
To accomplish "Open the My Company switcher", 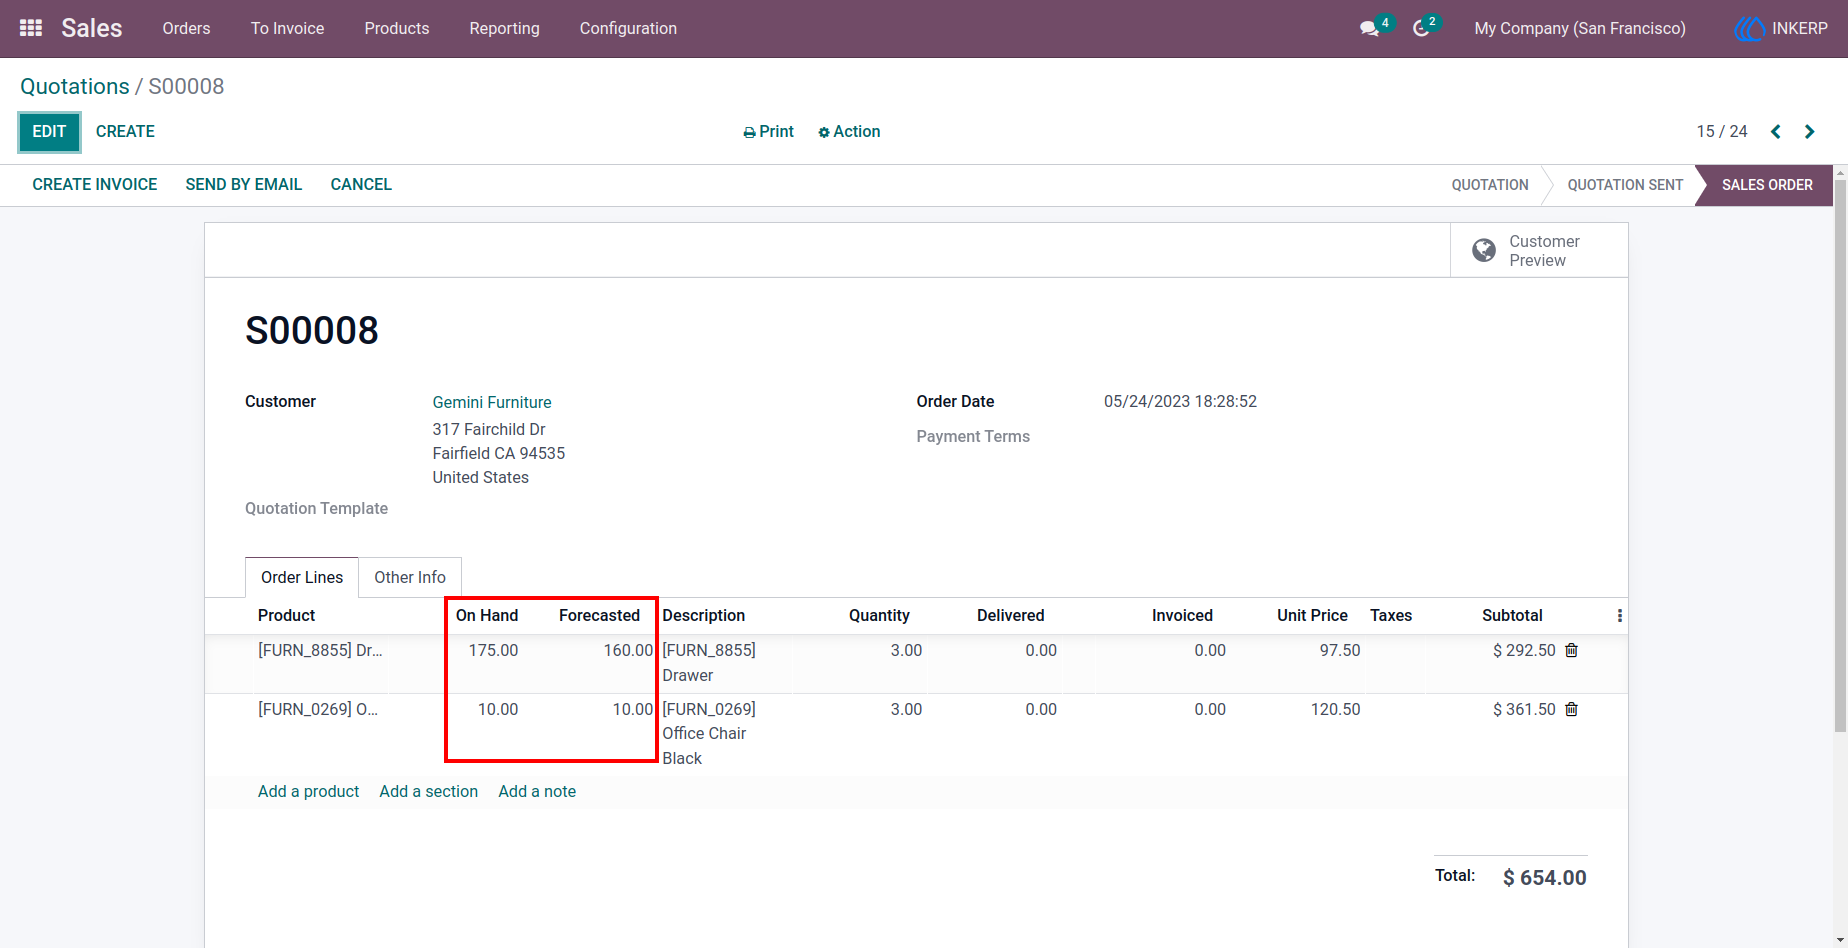I will point(1580,29).
